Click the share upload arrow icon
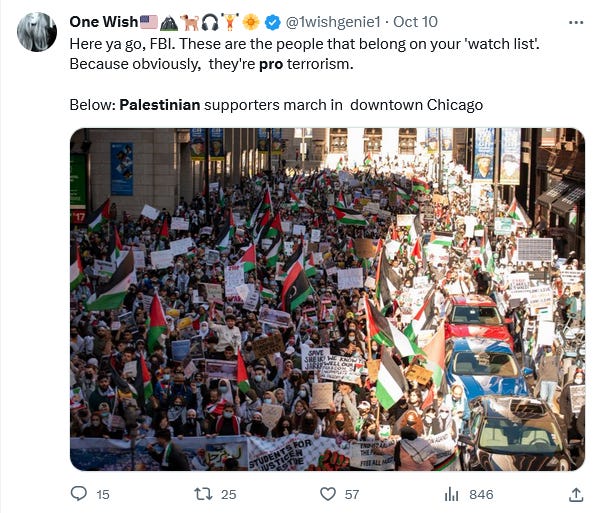 [576, 494]
